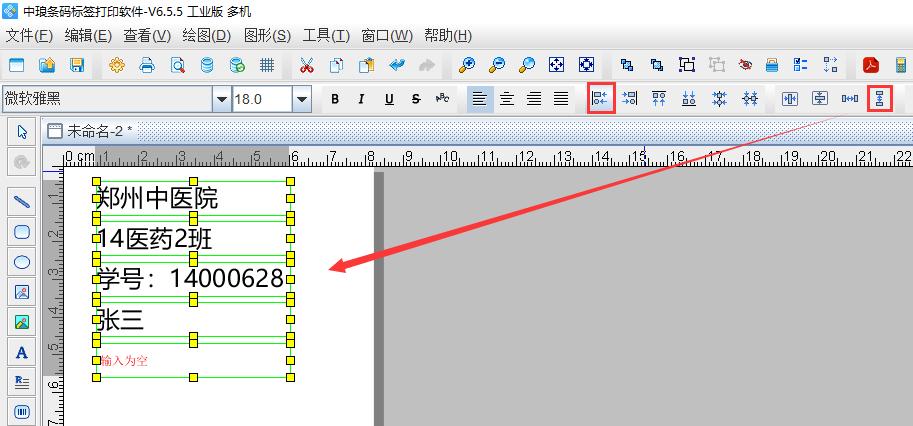Center objects horizontally on canvas
913x426 pixels.
pyautogui.click(x=790, y=99)
